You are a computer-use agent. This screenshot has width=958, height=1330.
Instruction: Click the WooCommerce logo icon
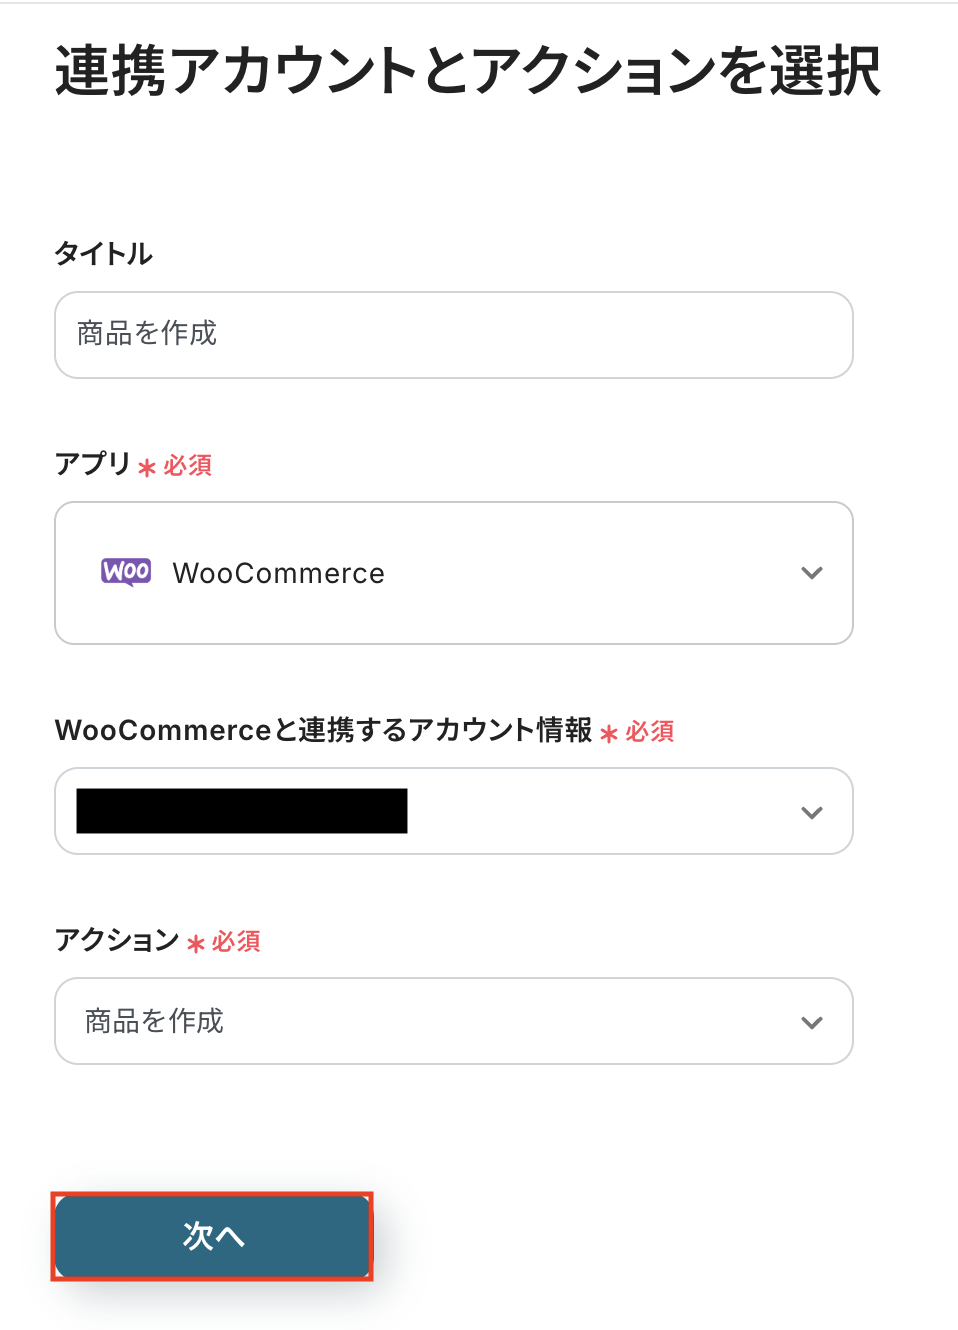point(126,572)
